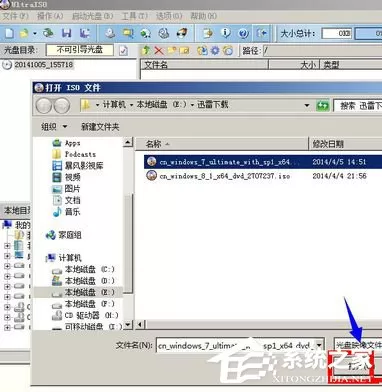This screenshot has height=392, width=382.
Task: Open the 工具(T) menu
Action: coord(135,16)
